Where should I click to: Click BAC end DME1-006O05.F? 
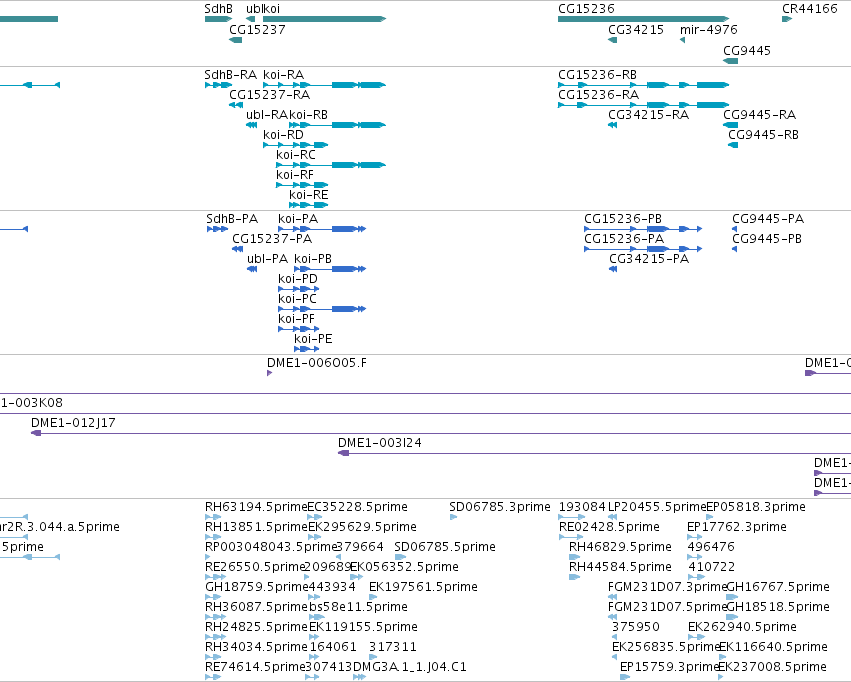coord(316,364)
